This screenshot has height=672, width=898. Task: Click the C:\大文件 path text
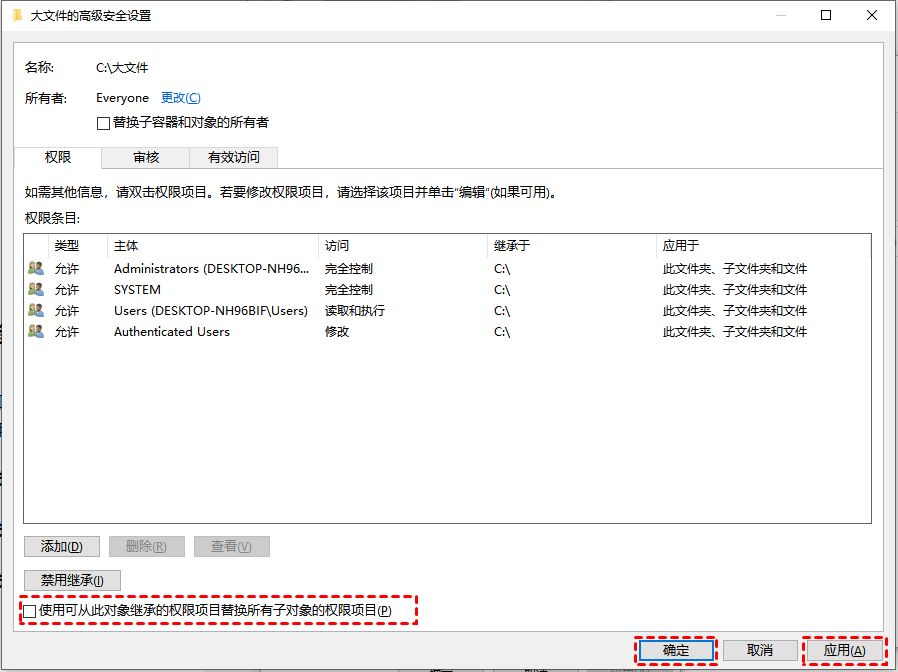pyautogui.click(x=122, y=68)
